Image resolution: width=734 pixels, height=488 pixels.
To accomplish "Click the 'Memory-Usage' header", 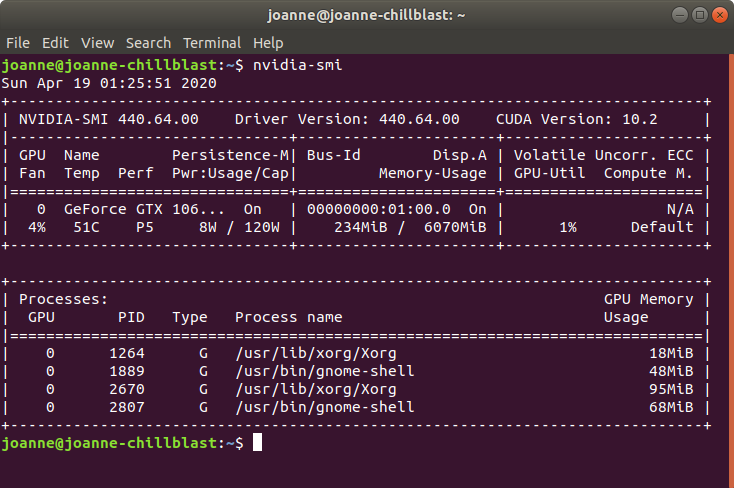I will point(433,174).
